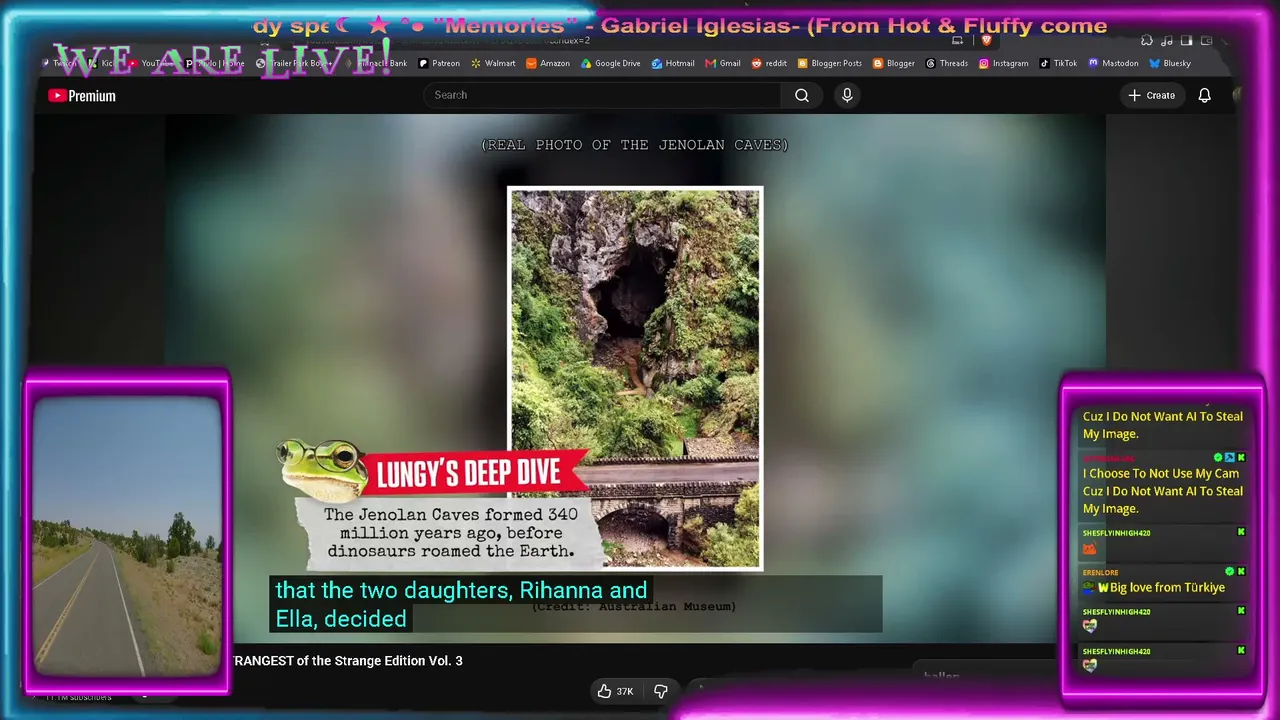Click the ERENLORE username in chat

(x=1102, y=573)
